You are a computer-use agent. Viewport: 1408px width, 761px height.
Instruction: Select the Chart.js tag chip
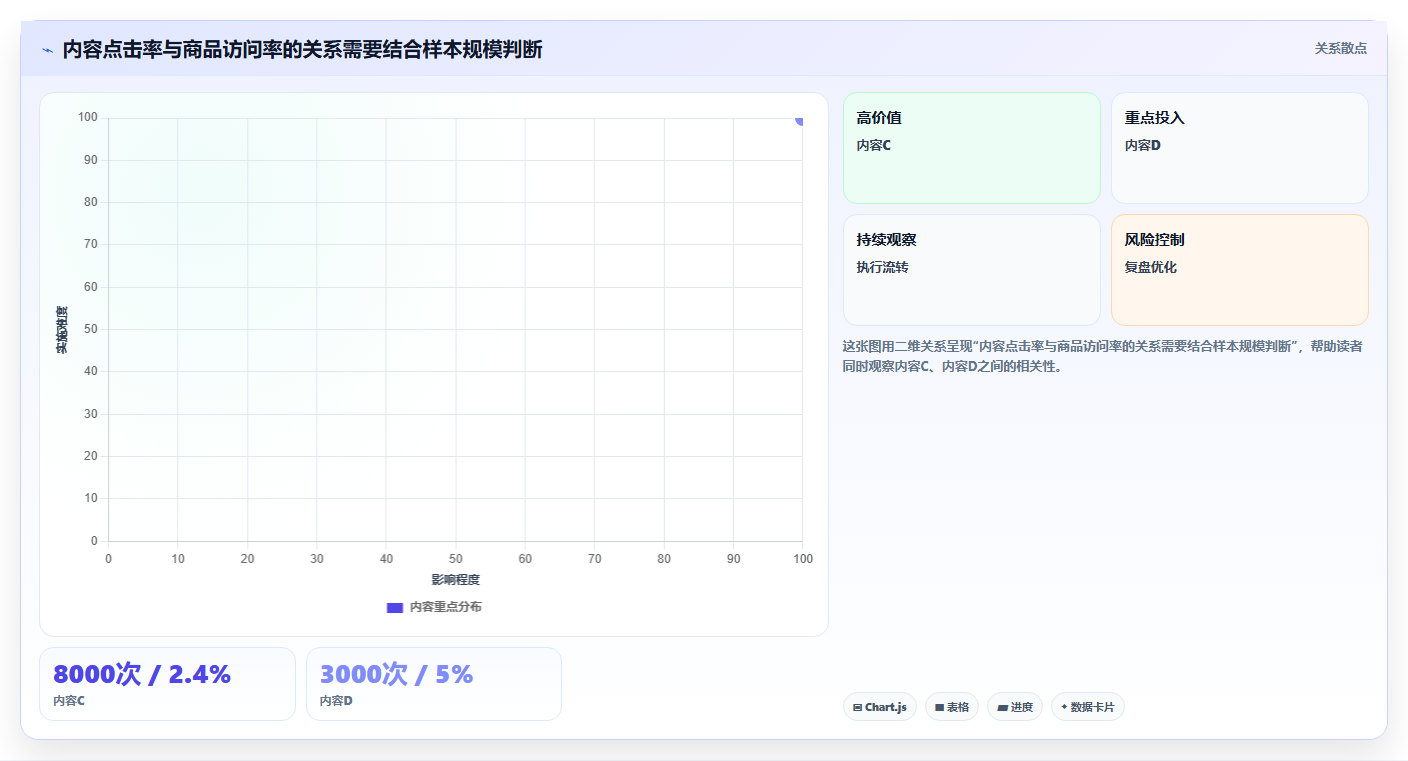[880, 707]
